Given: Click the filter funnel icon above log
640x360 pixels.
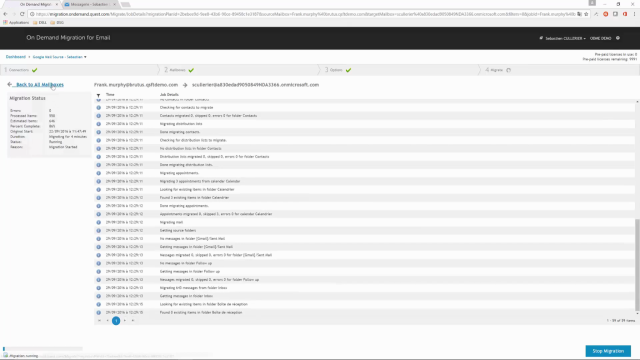Looking at the screenshot, I should click(x=98, y=95).
